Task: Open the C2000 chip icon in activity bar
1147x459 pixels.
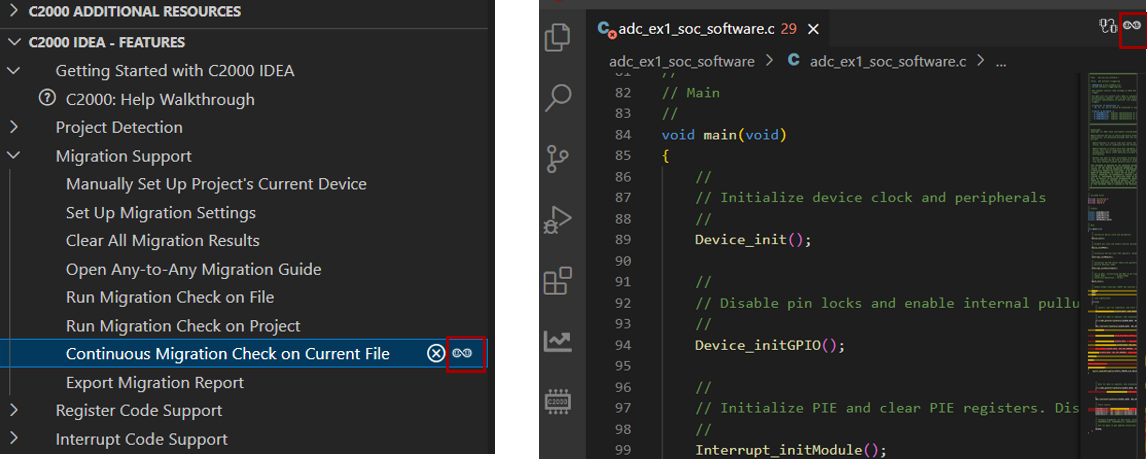Action: (x=558, y=402)
